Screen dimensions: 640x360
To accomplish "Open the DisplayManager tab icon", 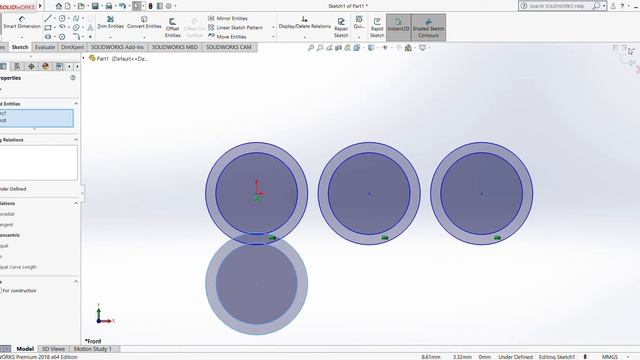I will pos(45,66).
